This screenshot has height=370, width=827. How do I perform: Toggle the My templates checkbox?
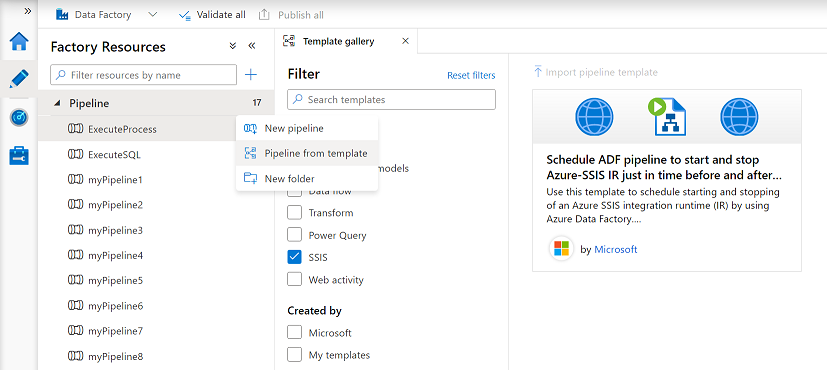click(x=294, y=355)
